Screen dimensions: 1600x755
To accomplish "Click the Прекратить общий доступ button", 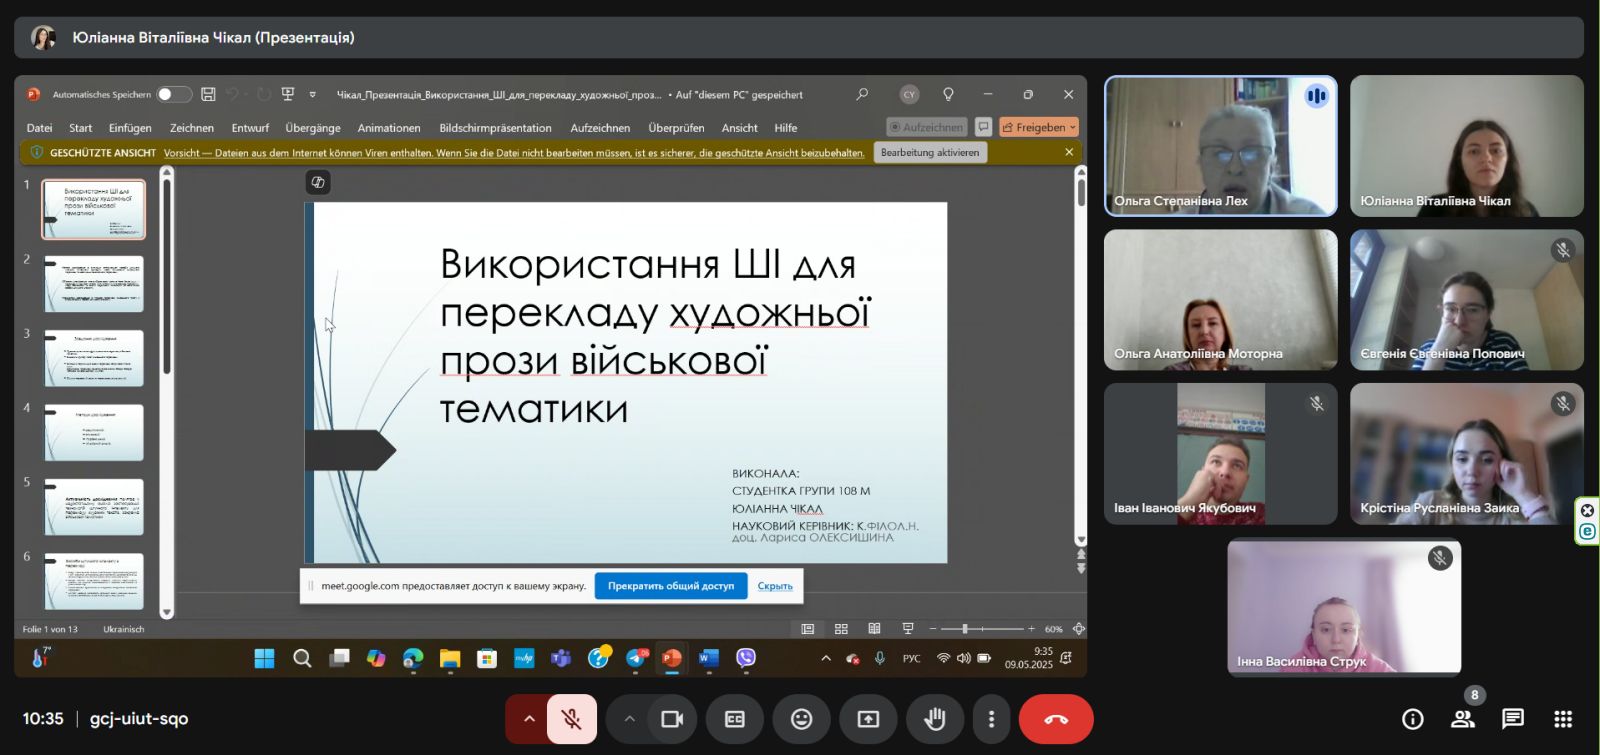I will (671, 586).
